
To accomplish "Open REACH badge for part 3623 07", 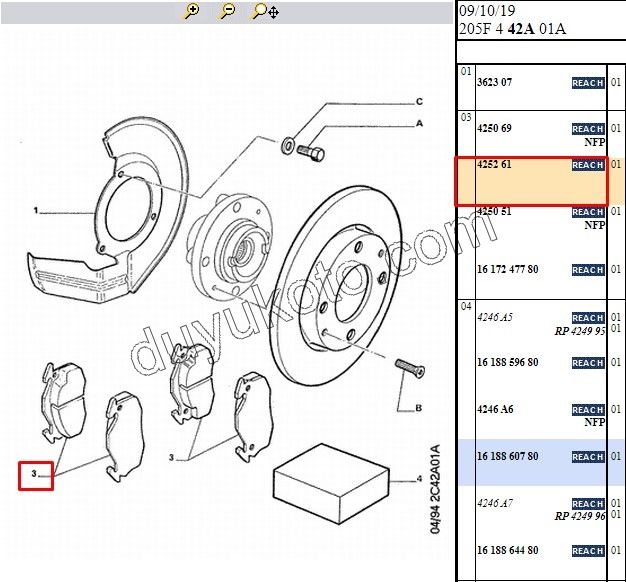I will (x=587, y=83).
